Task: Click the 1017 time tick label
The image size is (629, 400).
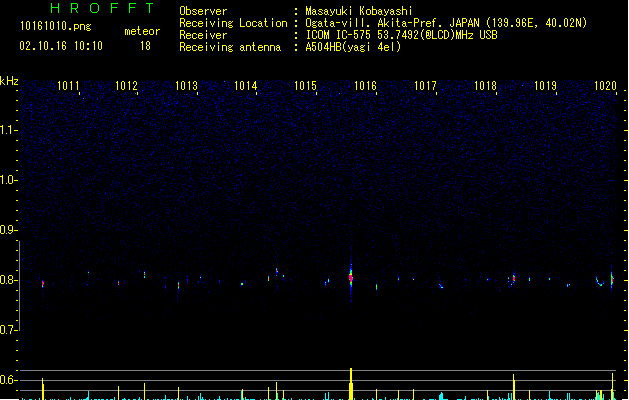Action: pyautogui.click(x=425, y=86)
